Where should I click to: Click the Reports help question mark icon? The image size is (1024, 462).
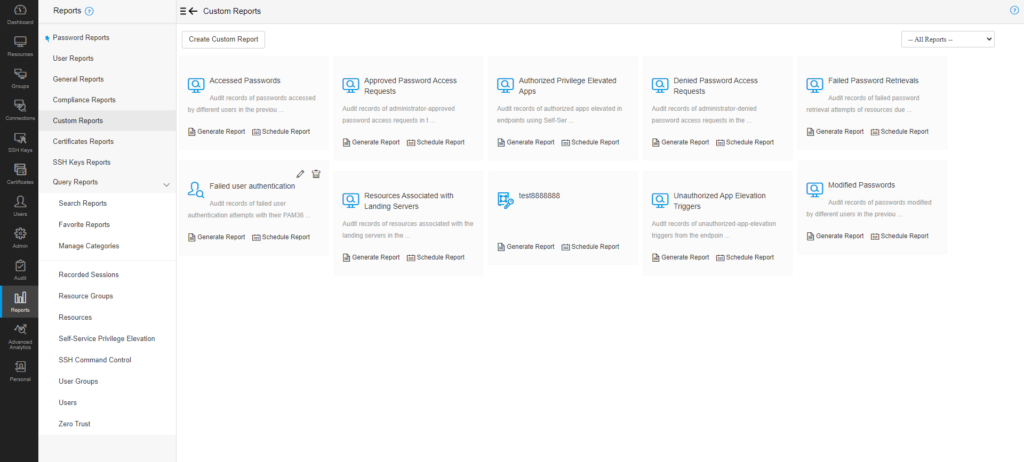tap(90, 11)
